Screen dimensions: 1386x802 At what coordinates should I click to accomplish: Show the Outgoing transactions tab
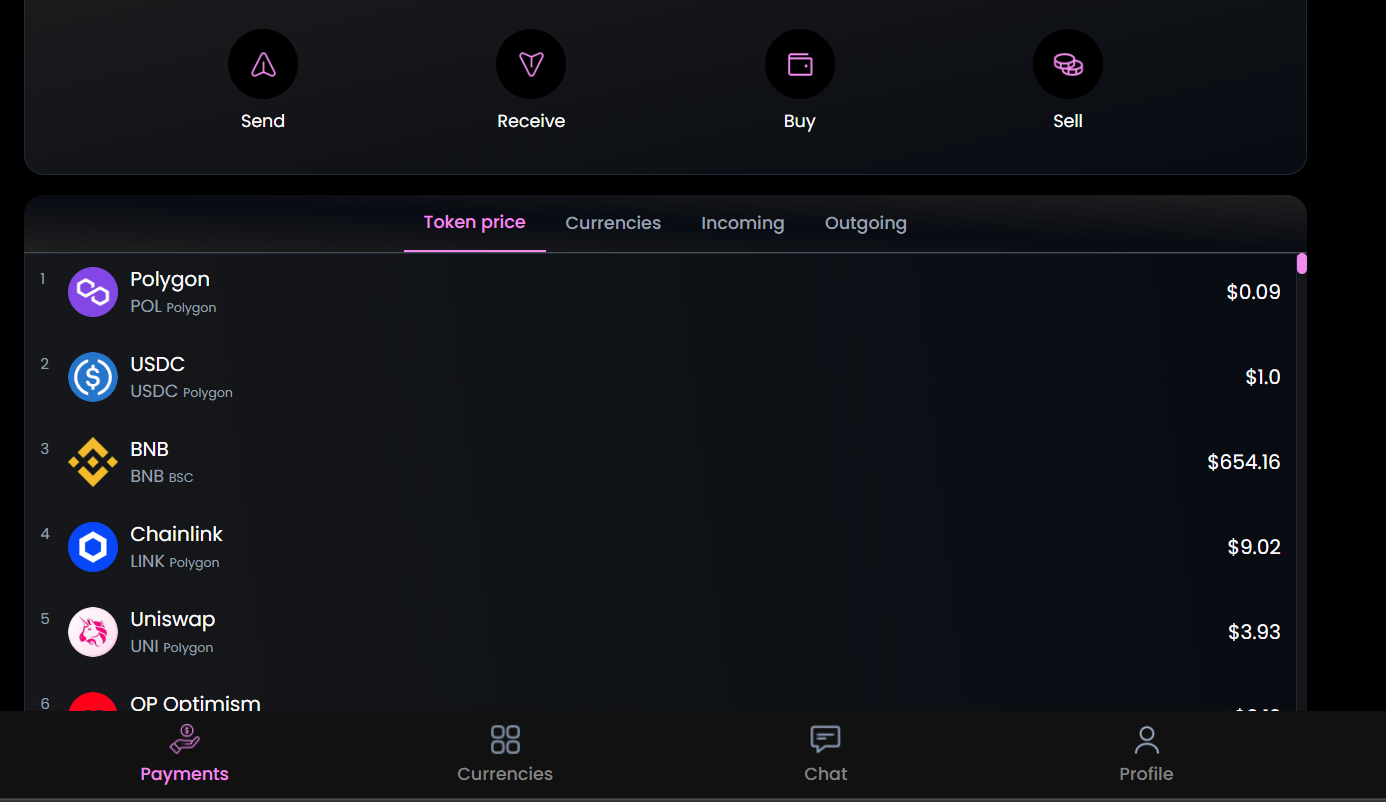865,223
